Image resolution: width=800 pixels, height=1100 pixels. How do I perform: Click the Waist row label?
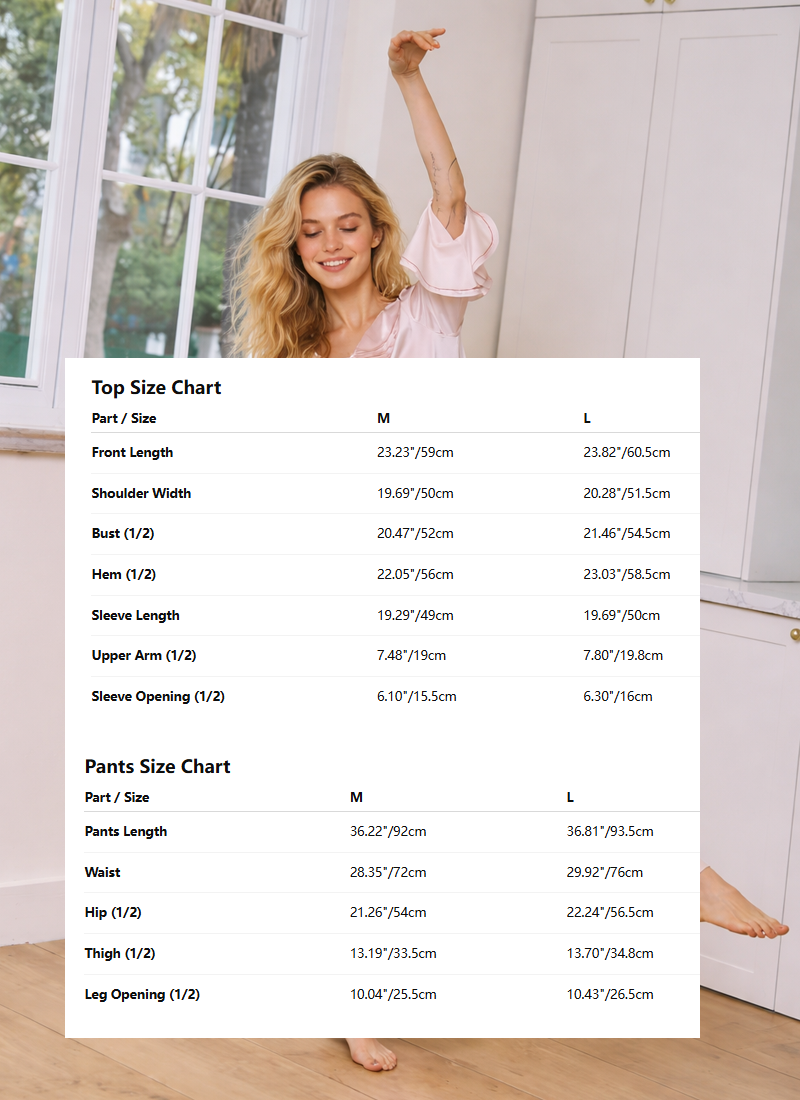click(x=102, y=873)
